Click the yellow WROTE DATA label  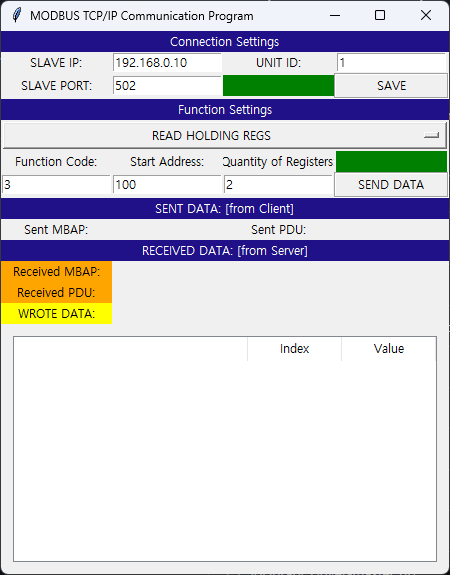(x=56, y=314)
